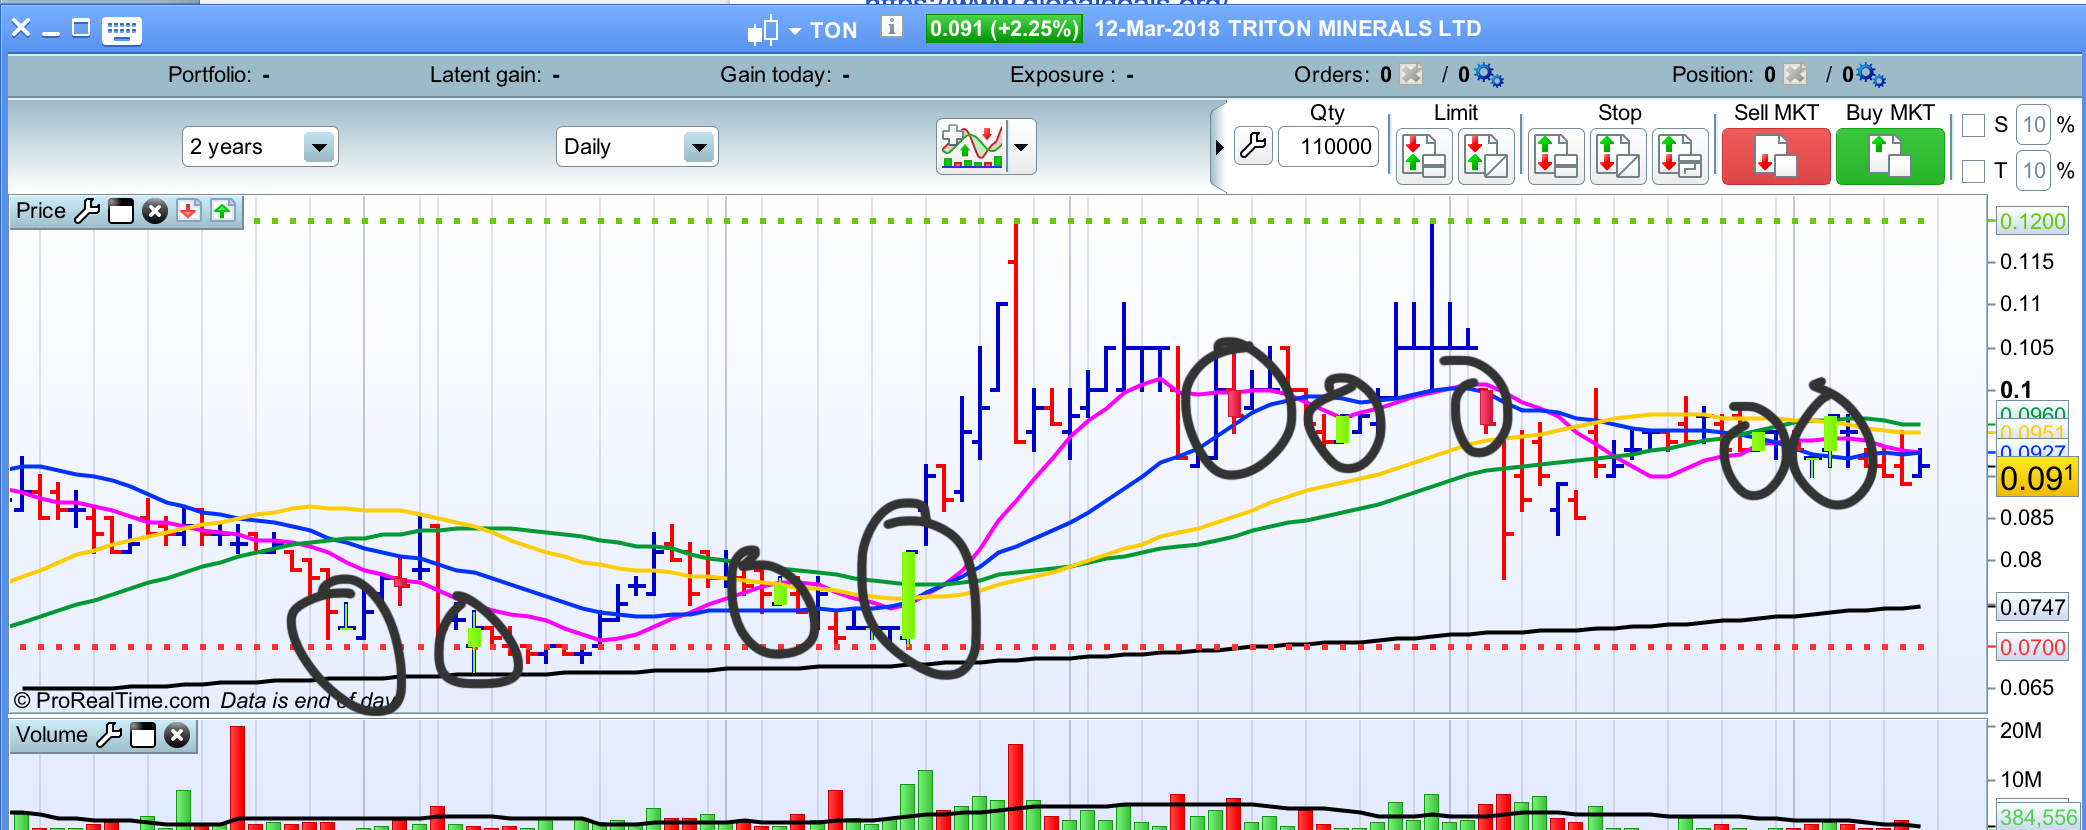
Task: Click the third Stop order icon
Action: [x=1680, y=156]
